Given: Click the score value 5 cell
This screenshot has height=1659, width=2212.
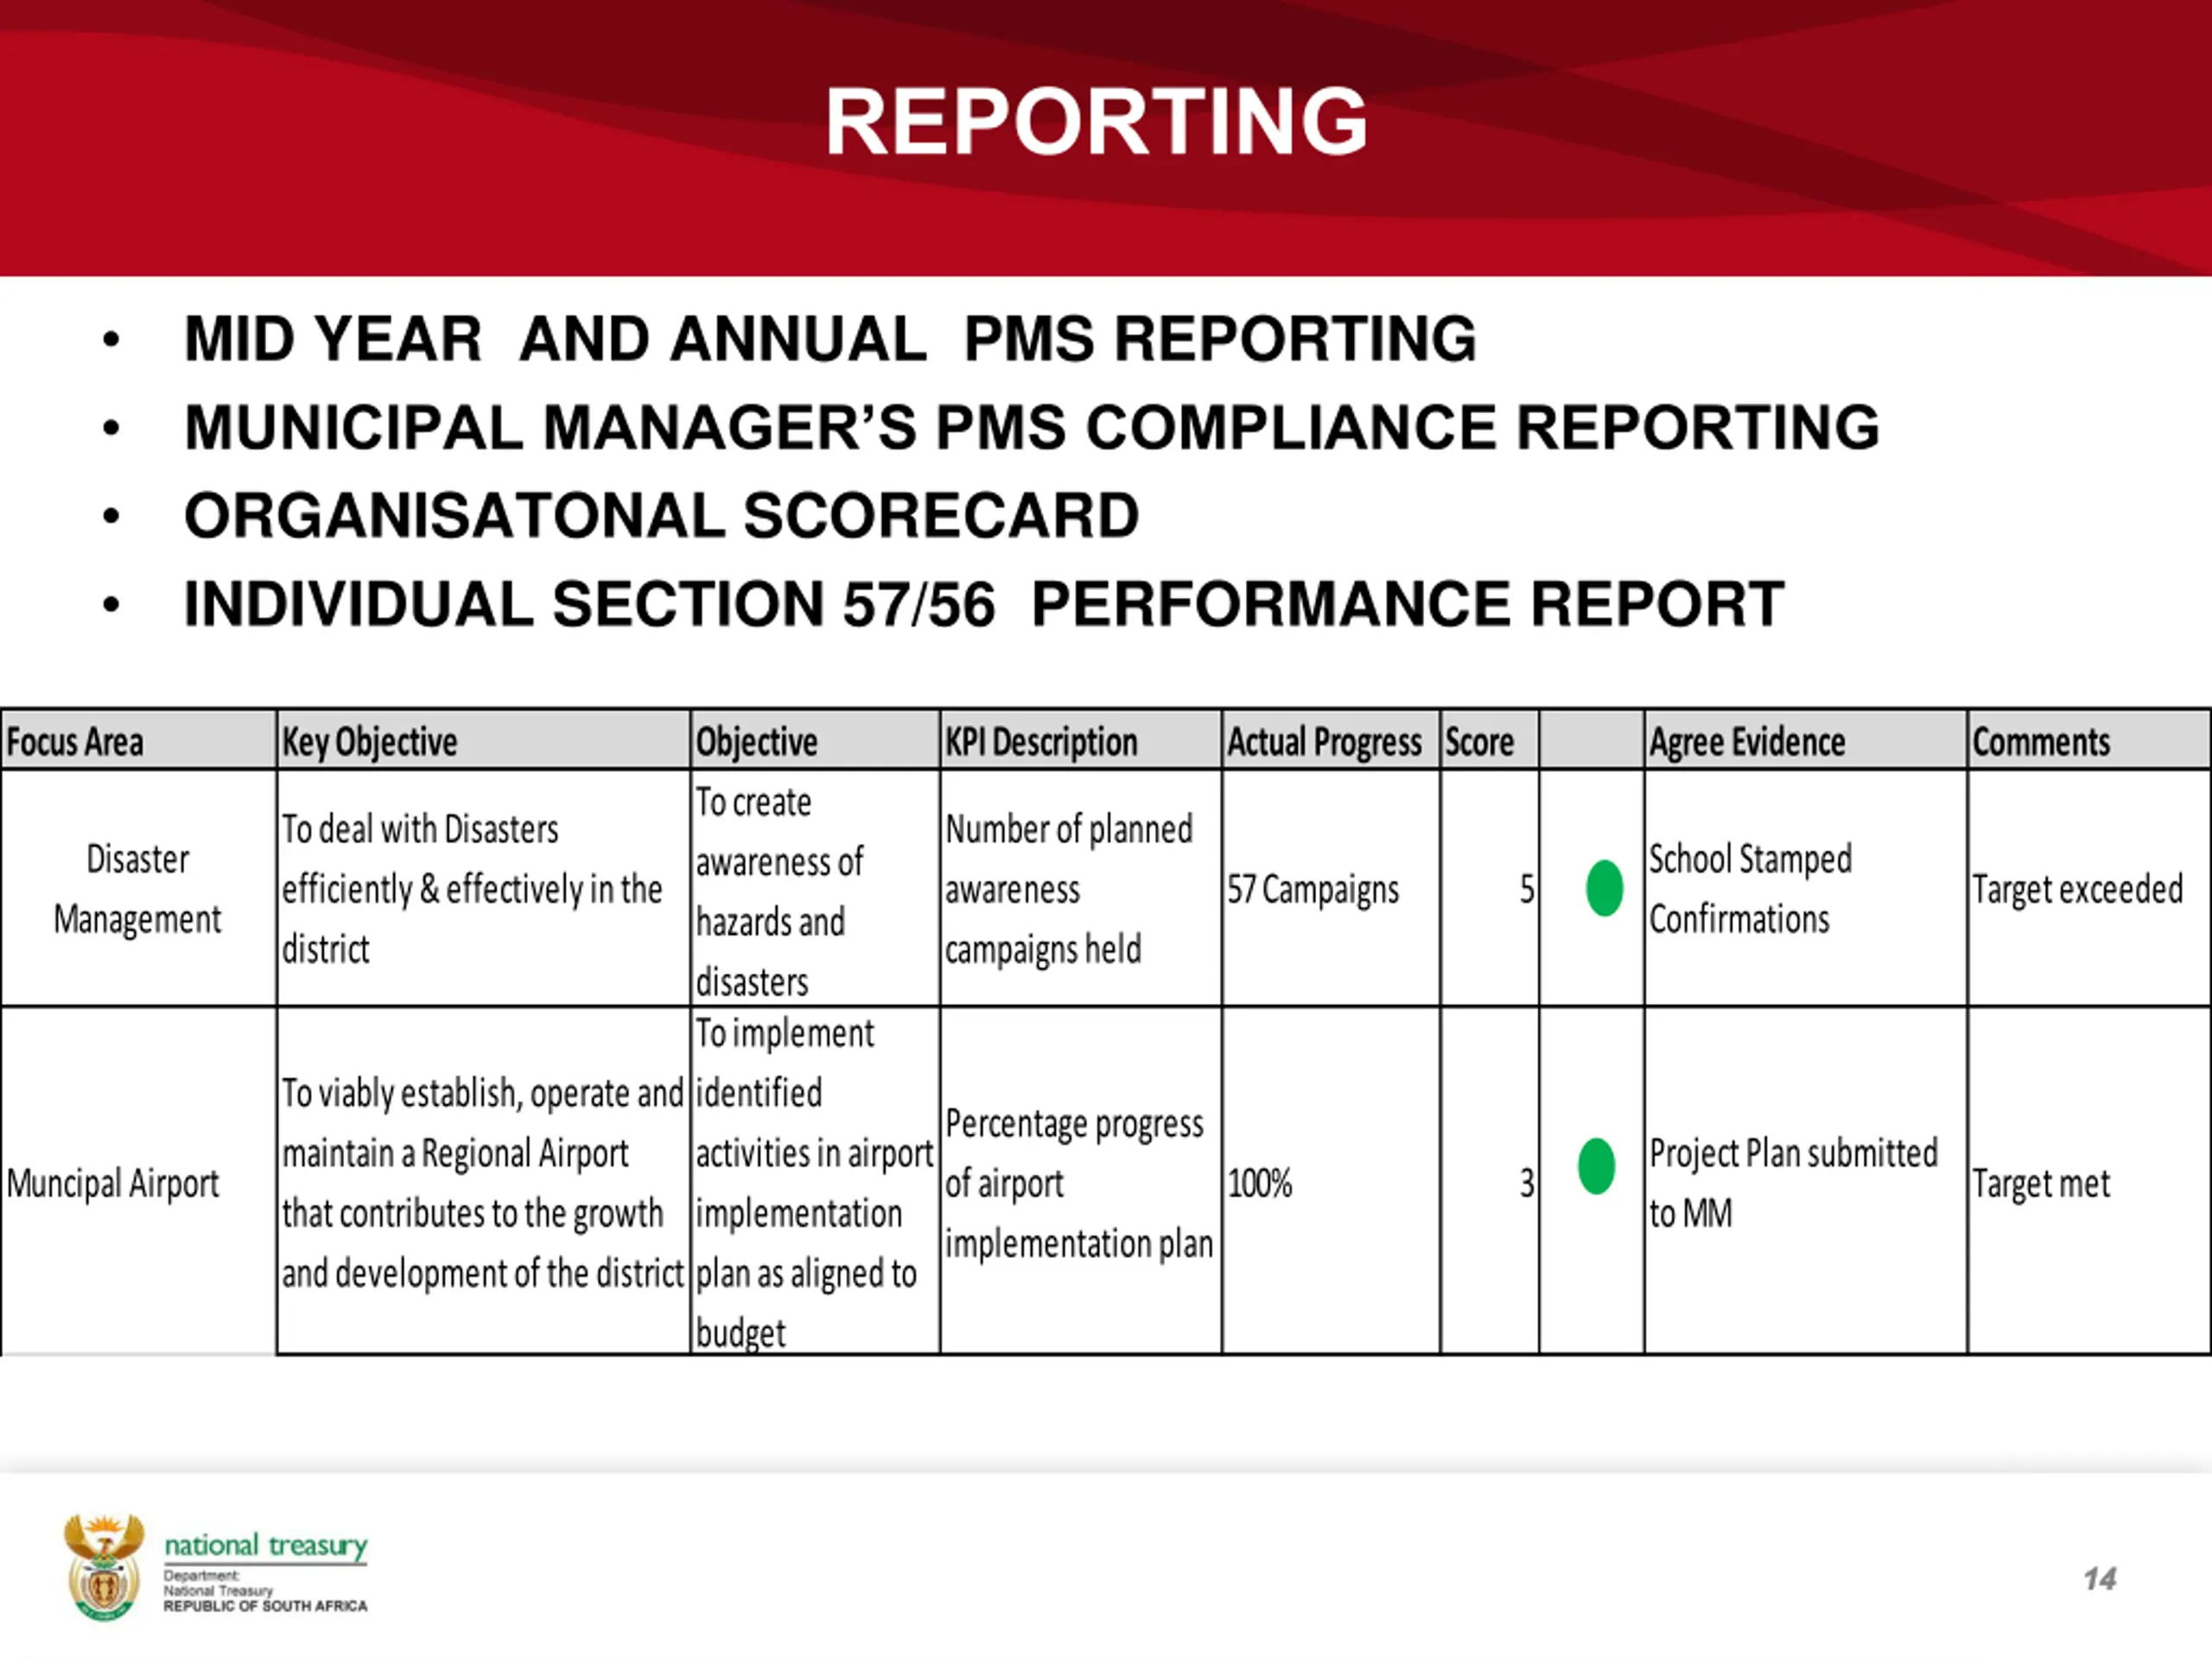Looking at the screenshot, I should pos(1489,888).
